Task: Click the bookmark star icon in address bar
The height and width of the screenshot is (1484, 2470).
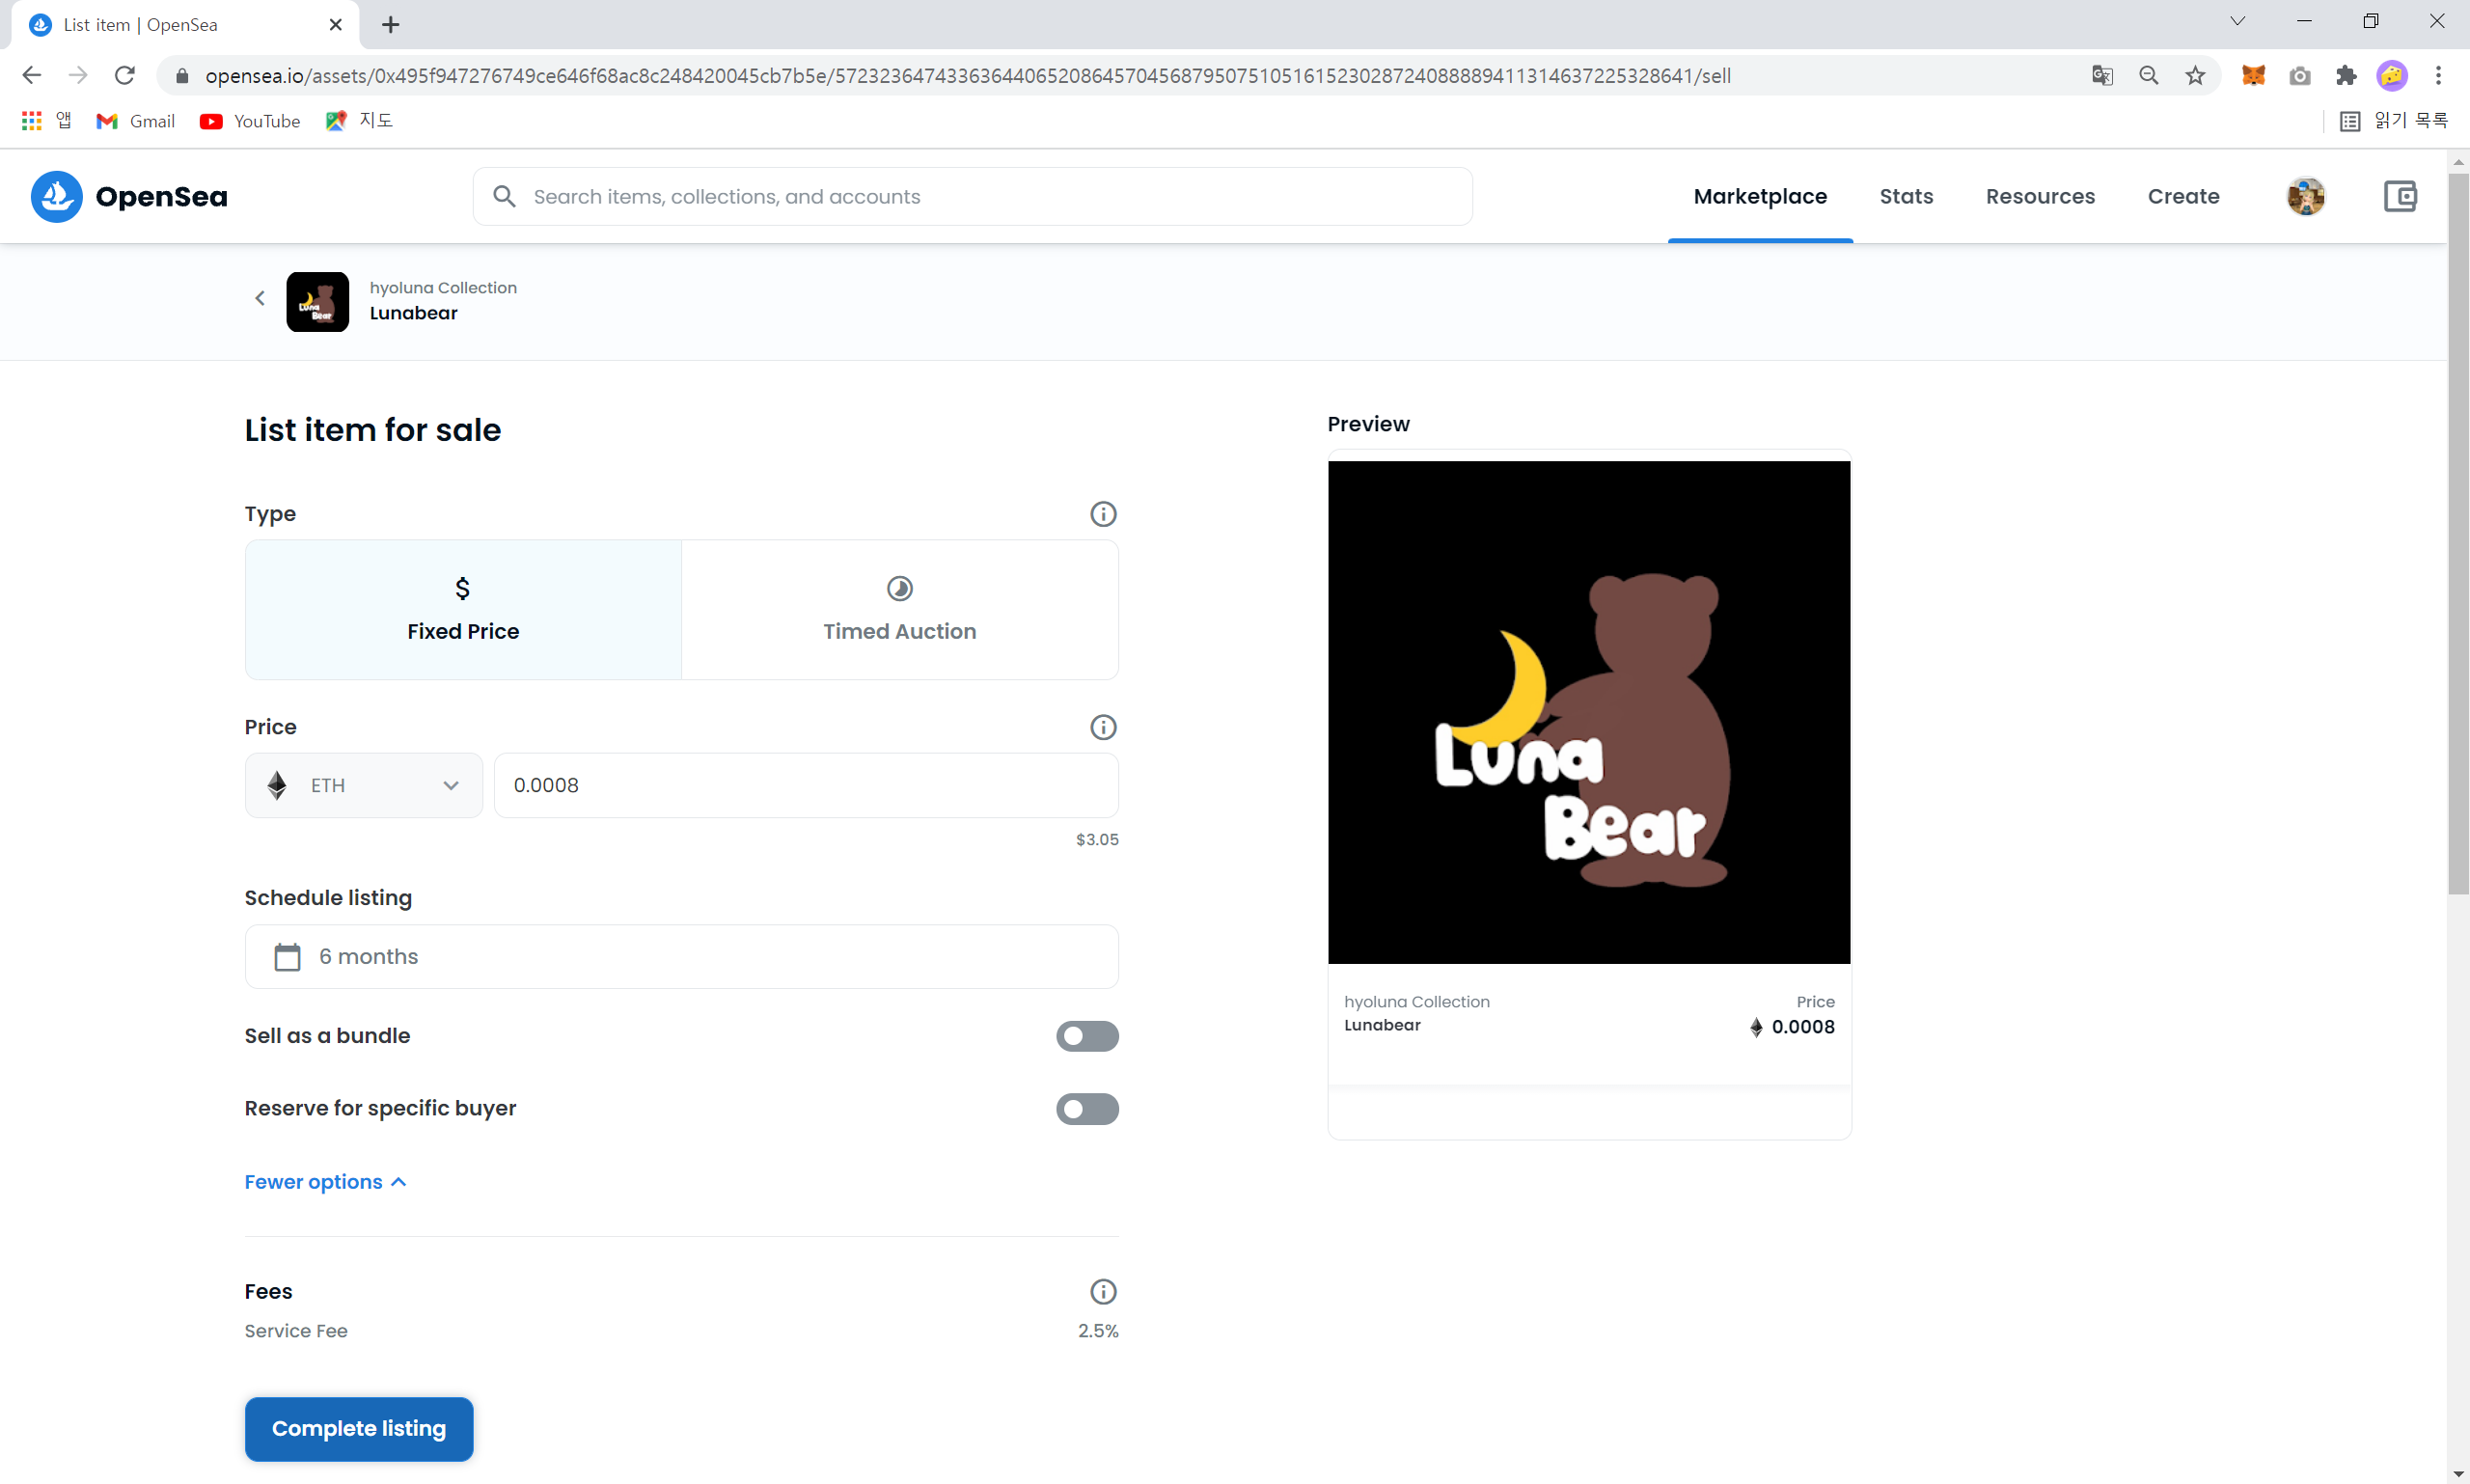Action: click(2194, 76)
